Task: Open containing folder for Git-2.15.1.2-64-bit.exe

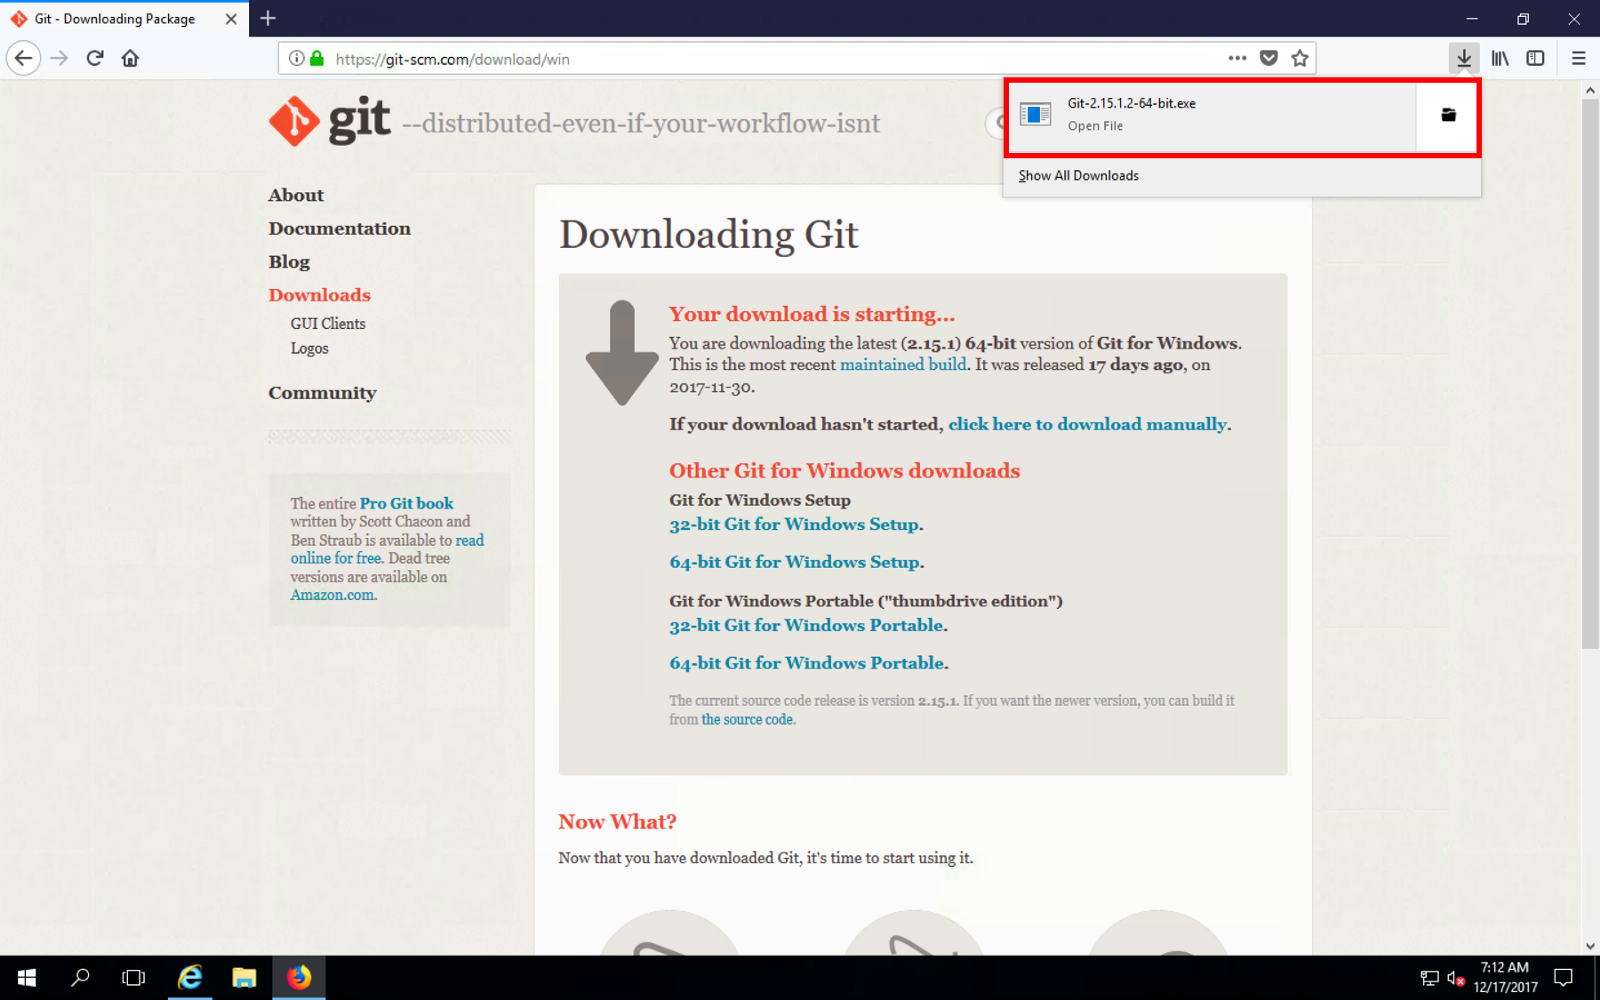Action: pyautogui.click(x=1448, y=115)
